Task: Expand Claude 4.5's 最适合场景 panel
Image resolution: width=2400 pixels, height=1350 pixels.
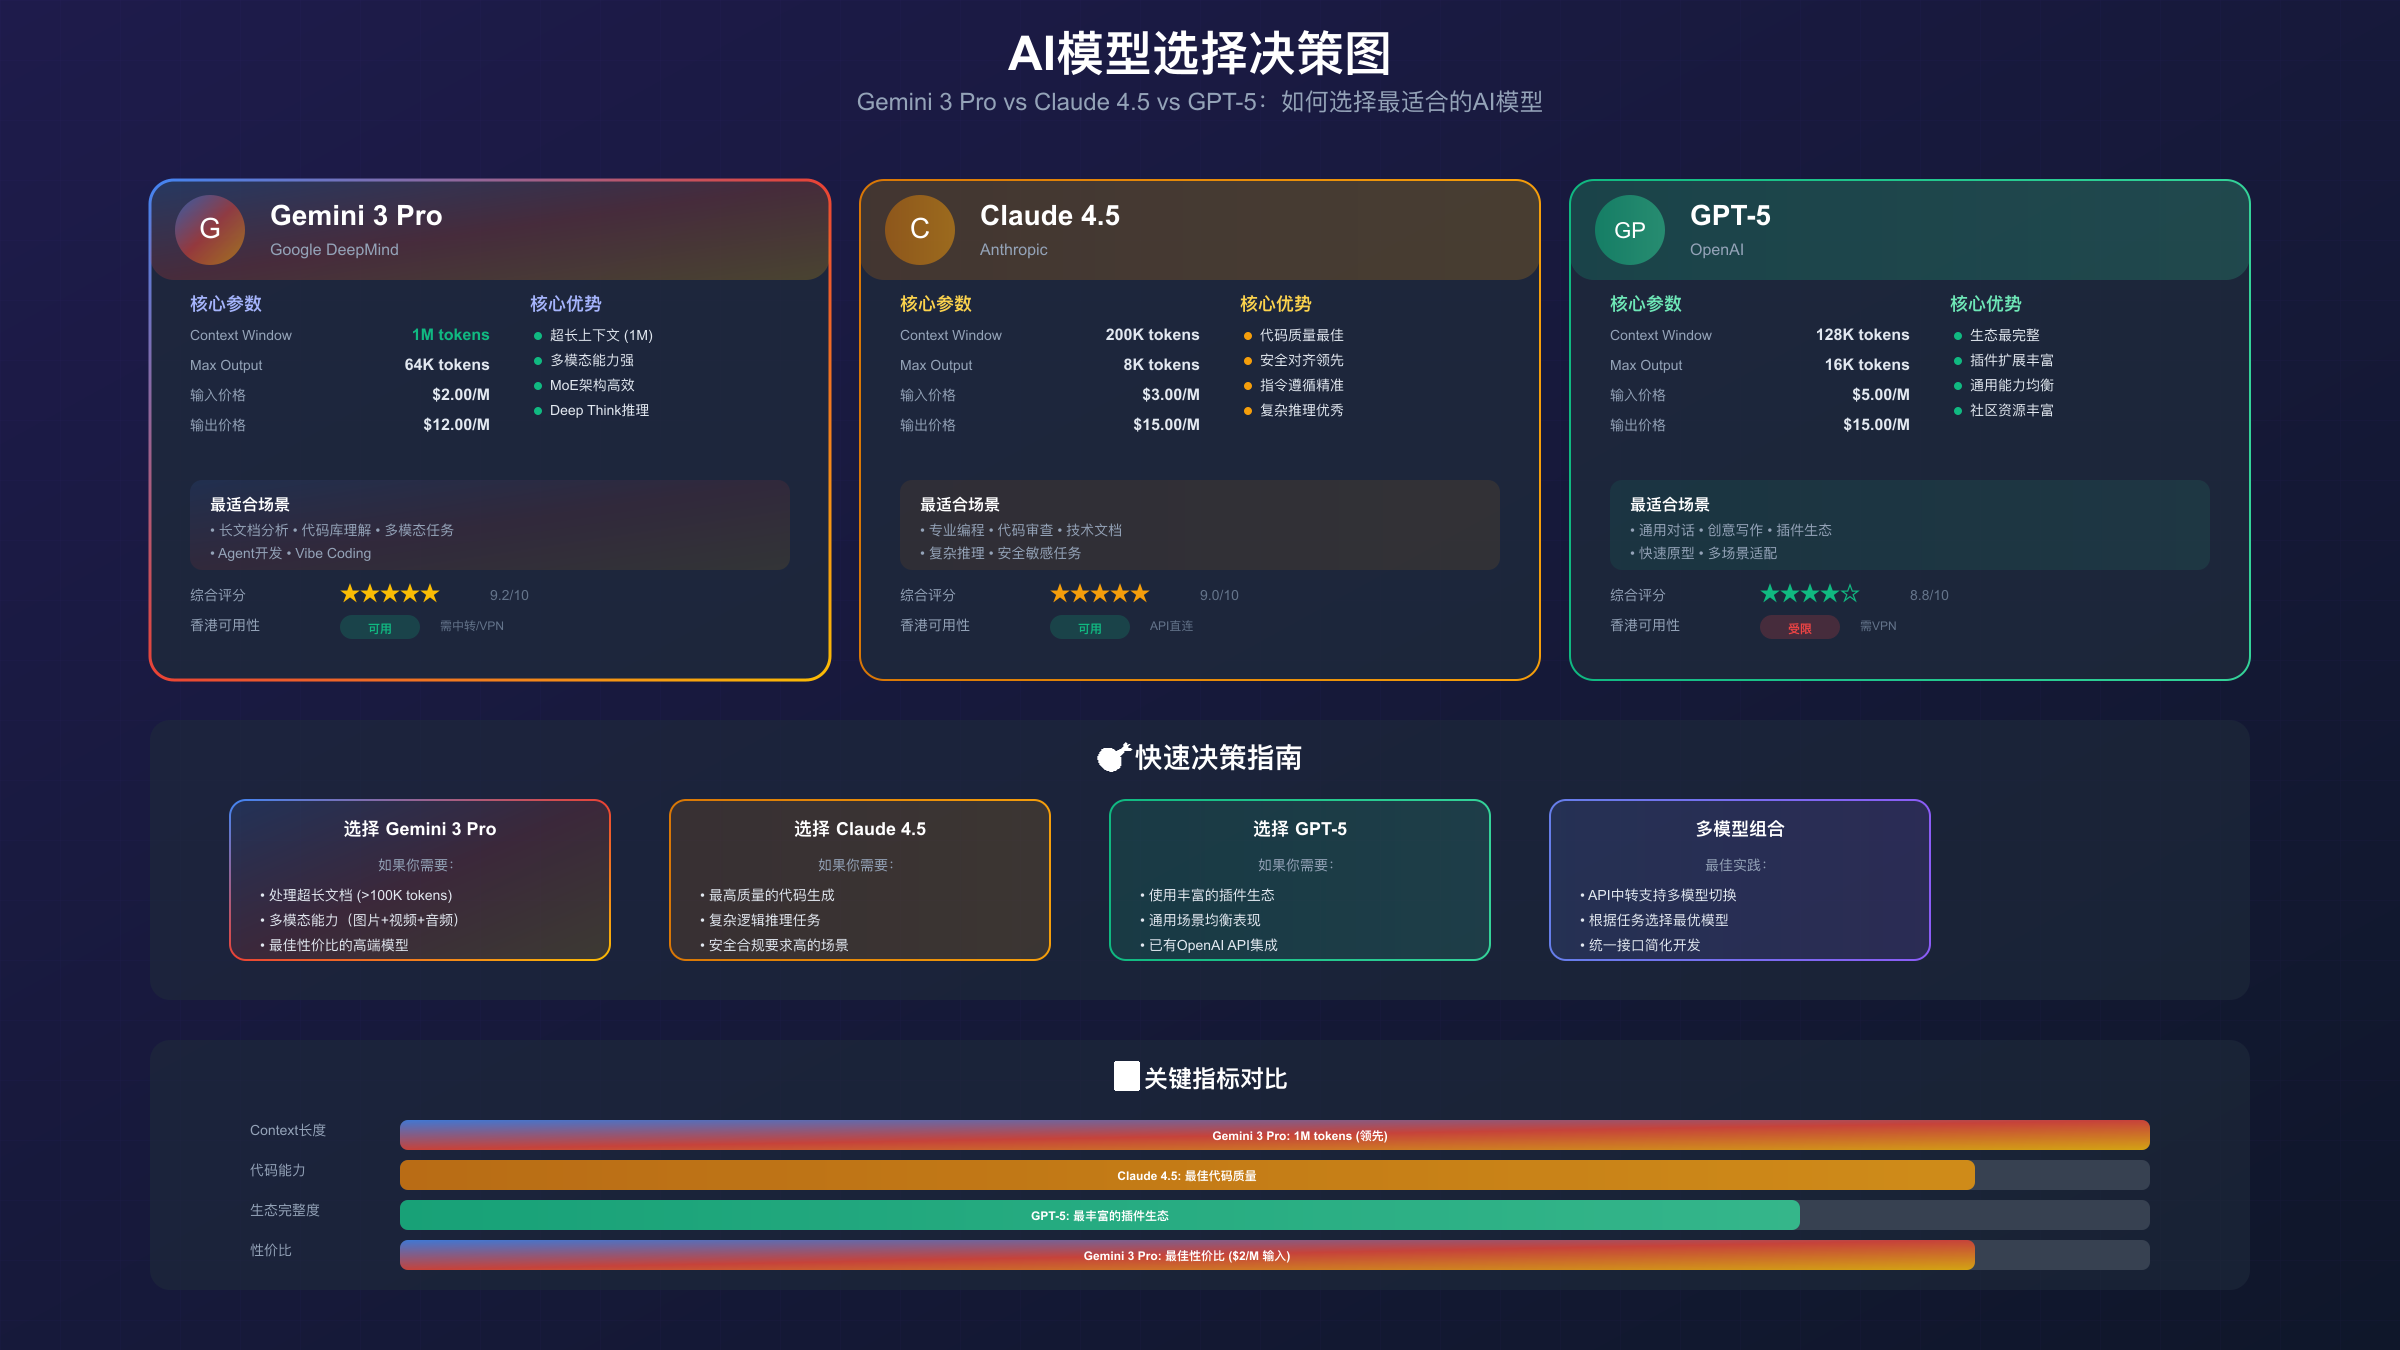Action: [1199, 525]
